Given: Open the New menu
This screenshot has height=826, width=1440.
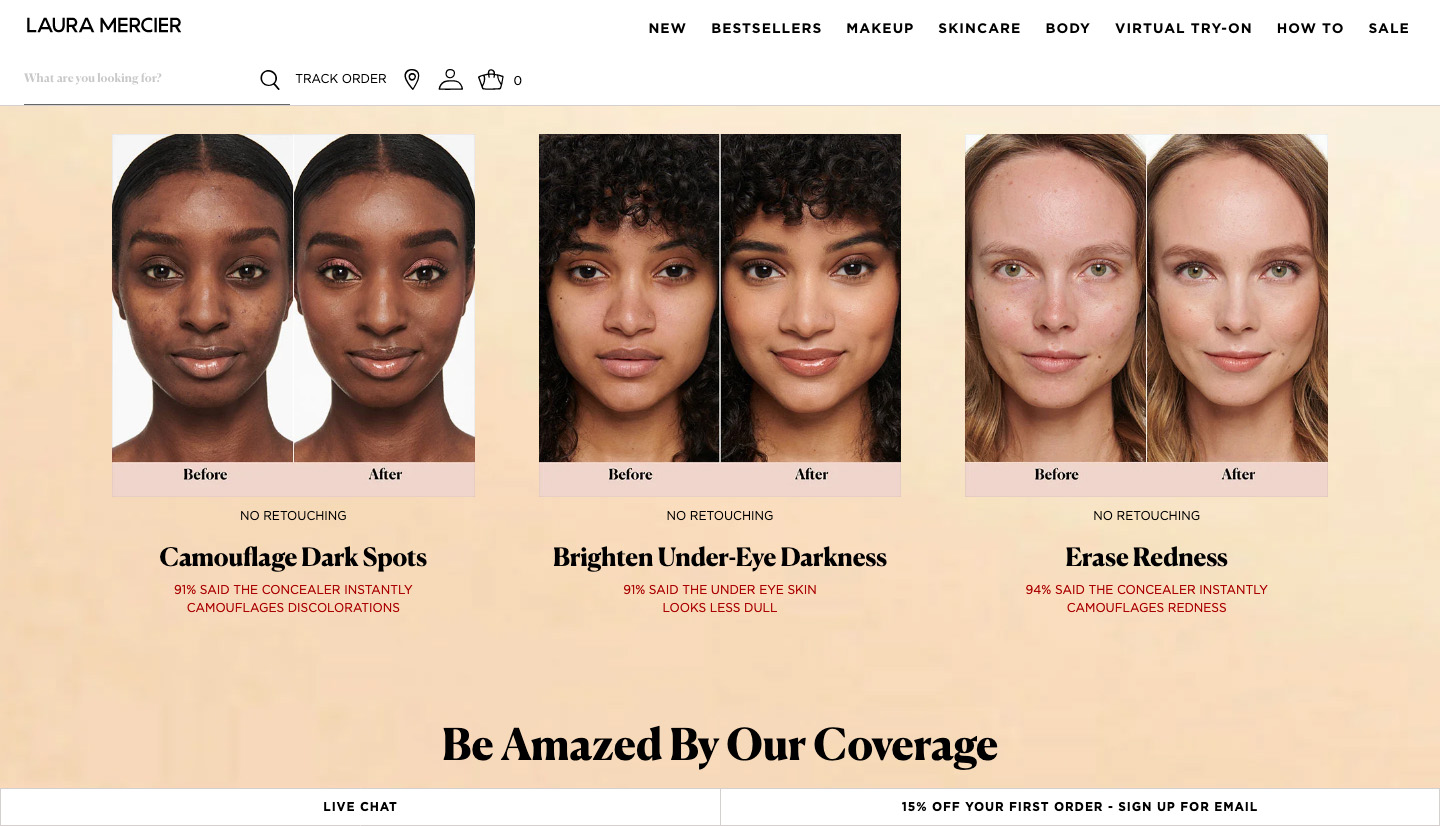Looking at the screenshot, I should [x=667, y=28].
